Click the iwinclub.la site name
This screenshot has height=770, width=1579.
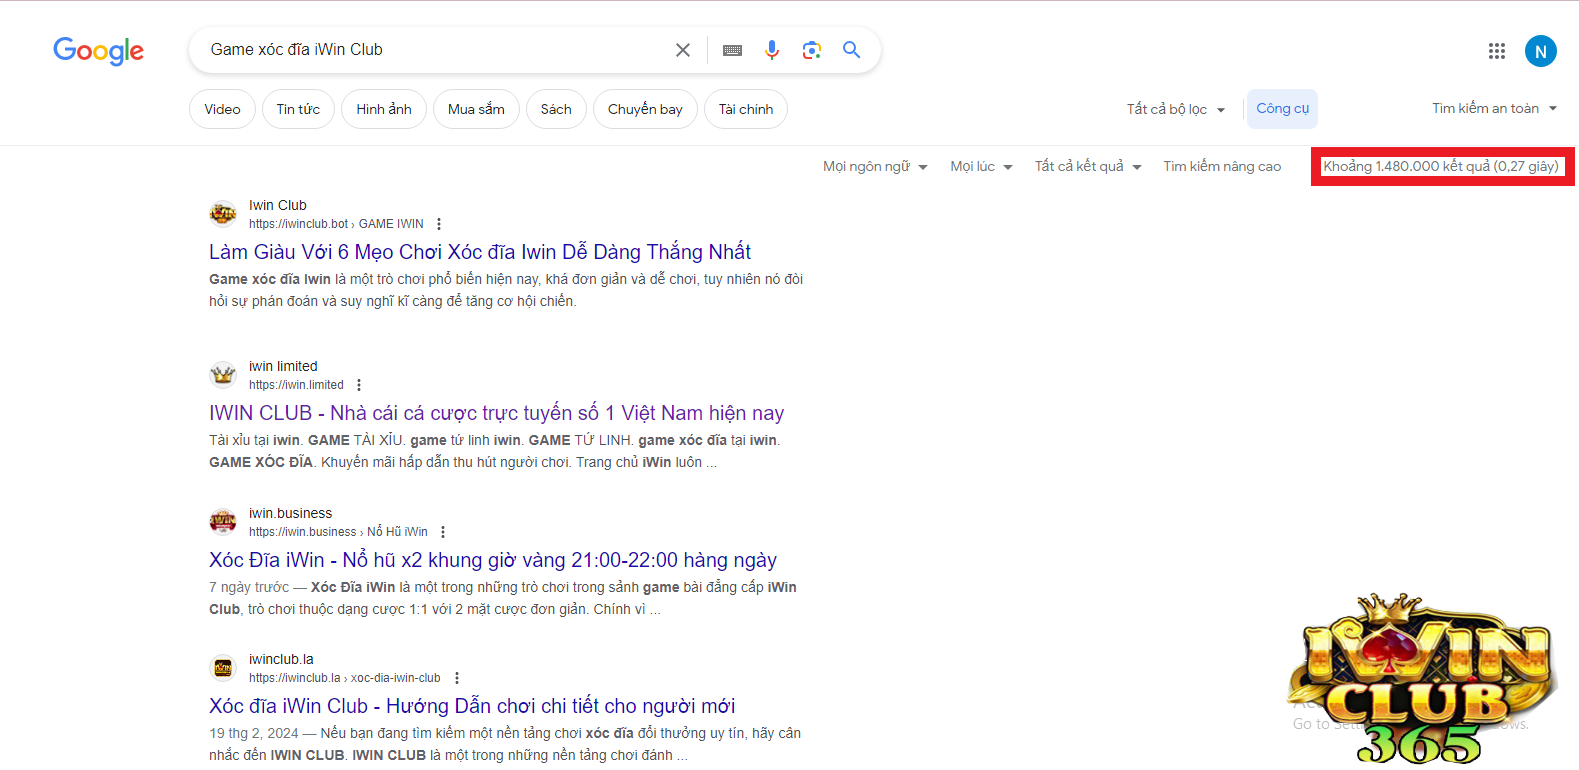tap(281, 659)
